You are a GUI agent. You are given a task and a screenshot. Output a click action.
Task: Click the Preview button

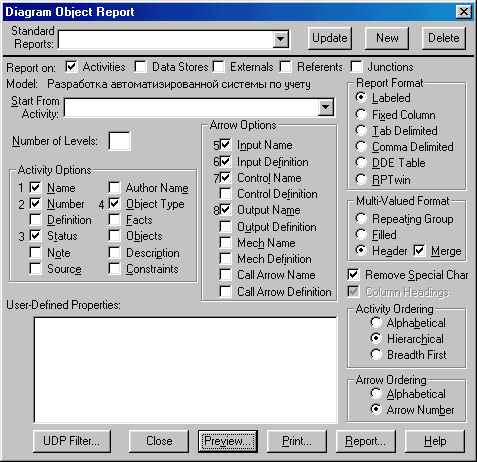pyautogui.click(x=228, y=441)
